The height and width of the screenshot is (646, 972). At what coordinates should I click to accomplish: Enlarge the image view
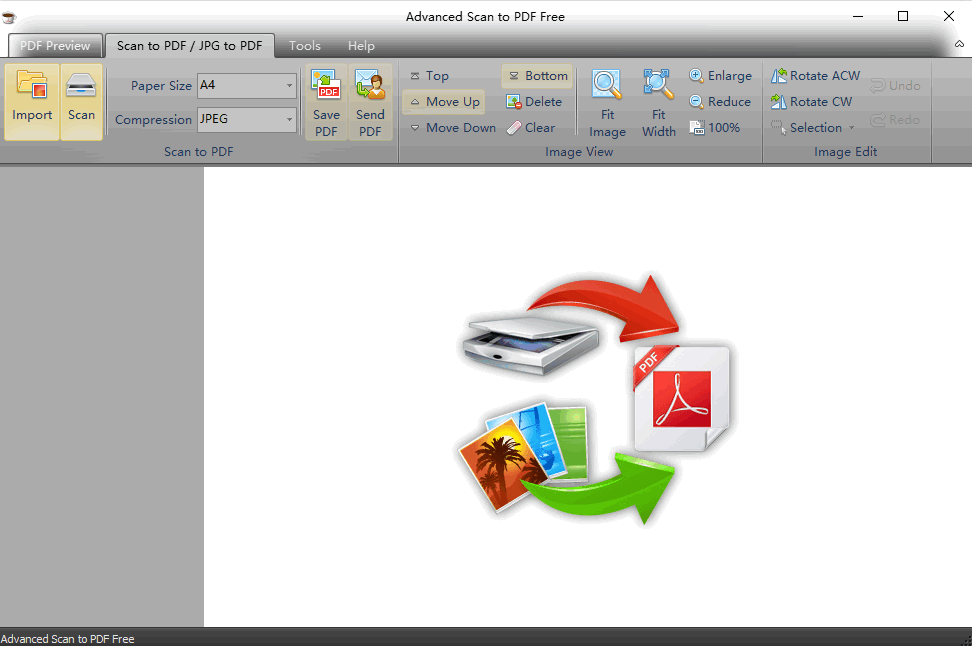(720, 76)
